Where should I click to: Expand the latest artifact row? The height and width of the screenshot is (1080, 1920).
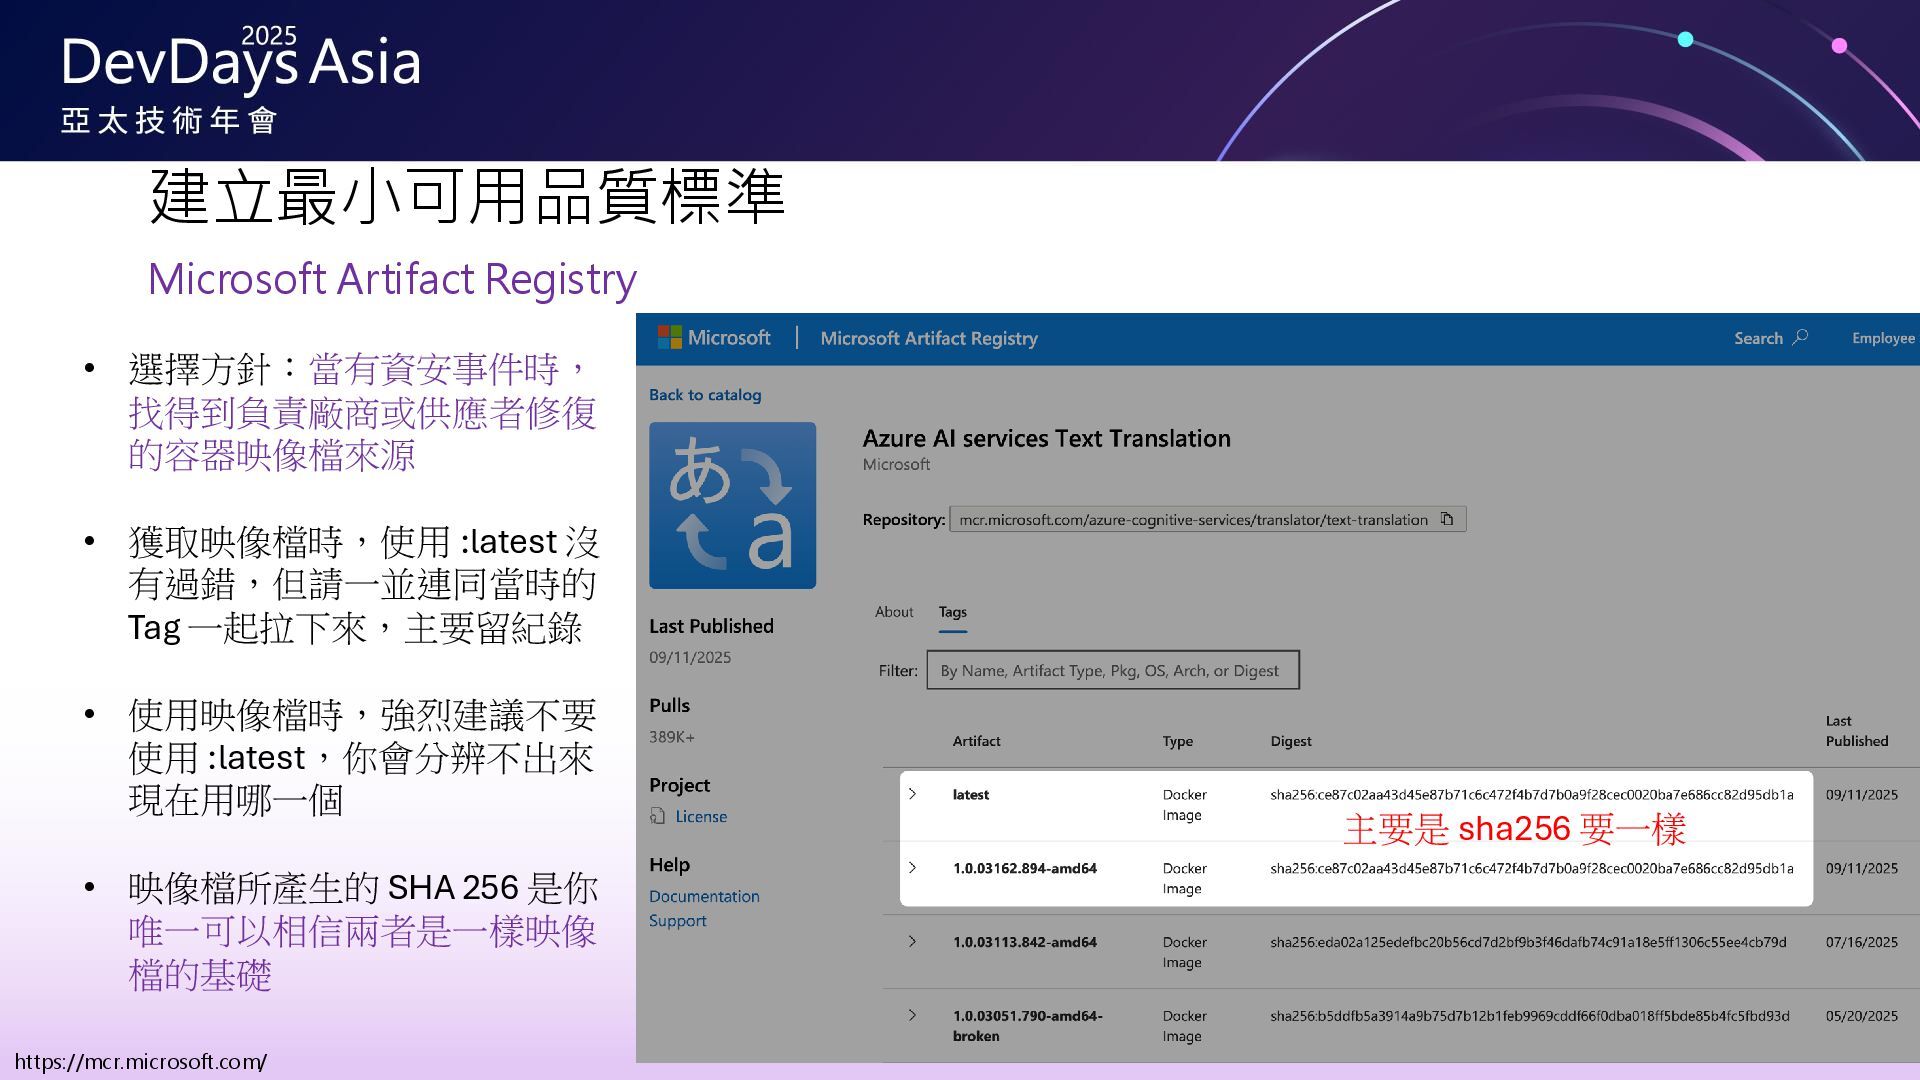click(x=912, y=794)
